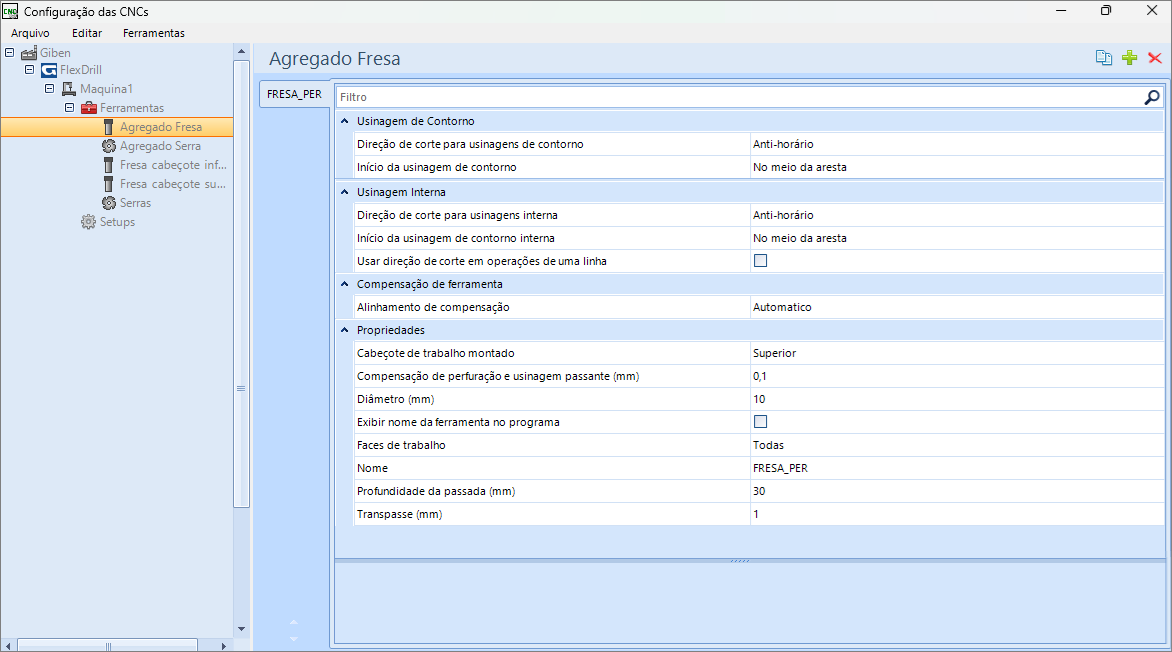This screenshot has height=652, width=1172.
Task: Select Agregado Serra gear icon in tree
Action: [109, 146]
